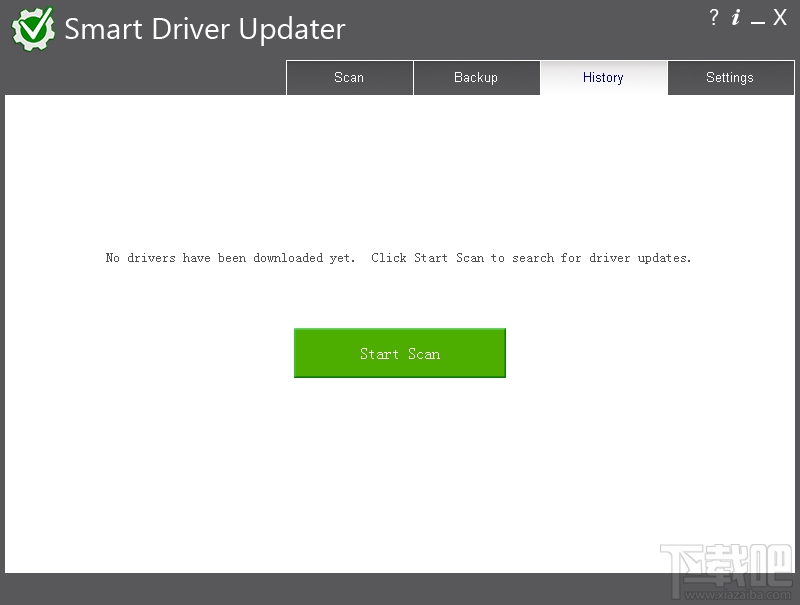Image resolution: width=800 pixels, height=605 pixels.
Task: Click the info (i) icon in titlebar
Action: tap(737, 17)
